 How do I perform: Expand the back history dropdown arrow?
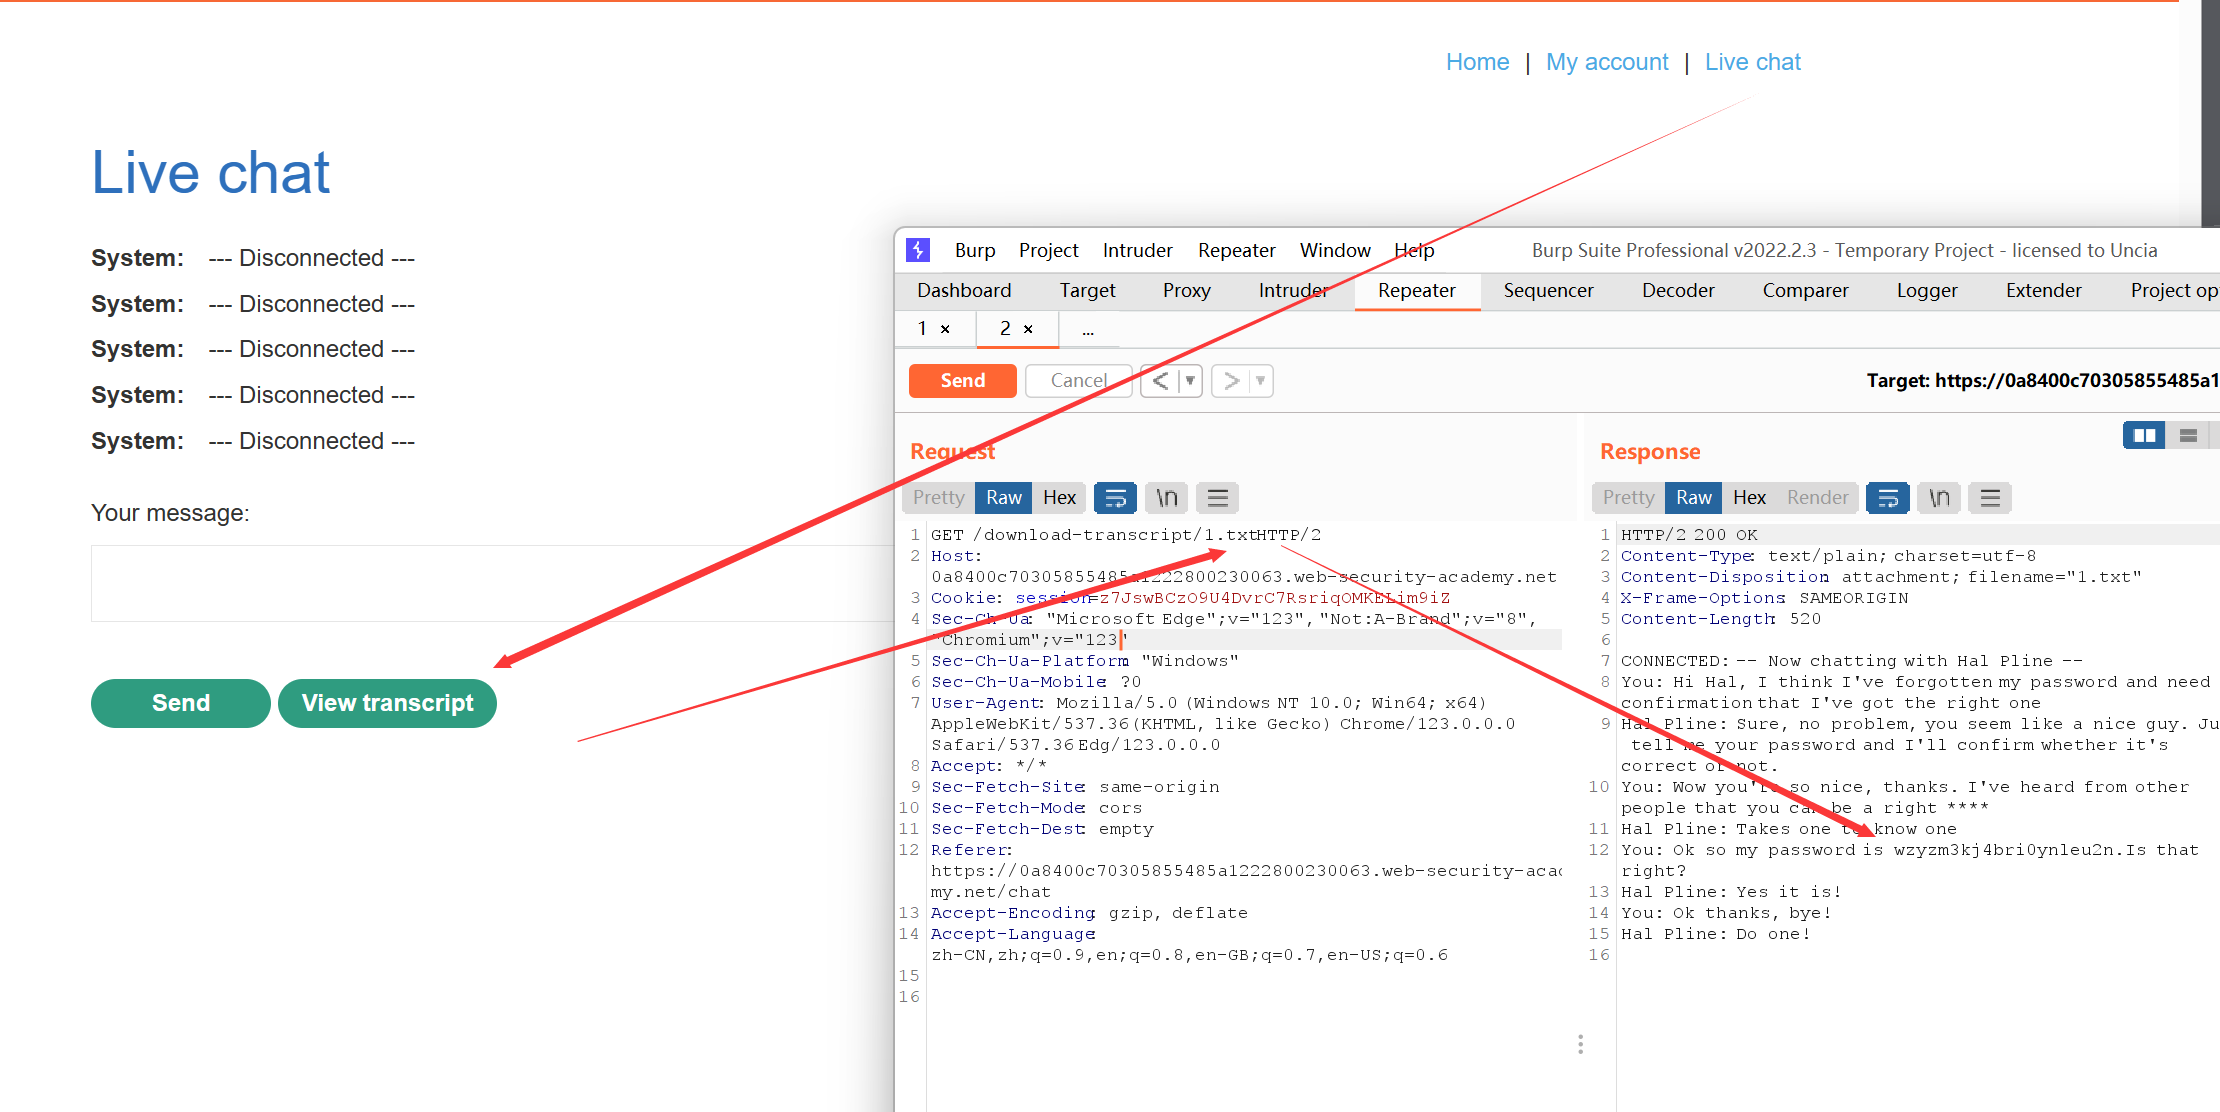[1190, 381]
